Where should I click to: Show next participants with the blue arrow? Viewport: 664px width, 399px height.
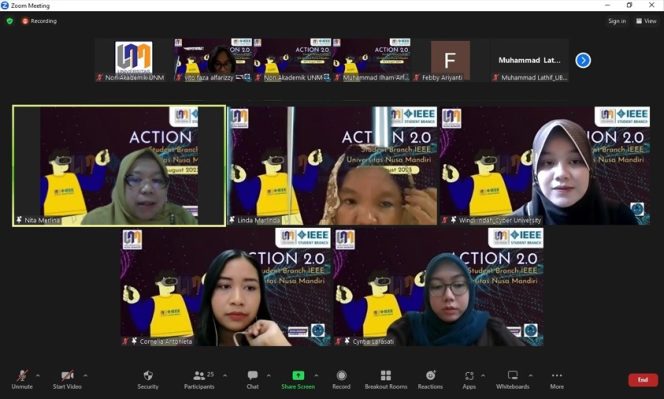coord(583,60)
